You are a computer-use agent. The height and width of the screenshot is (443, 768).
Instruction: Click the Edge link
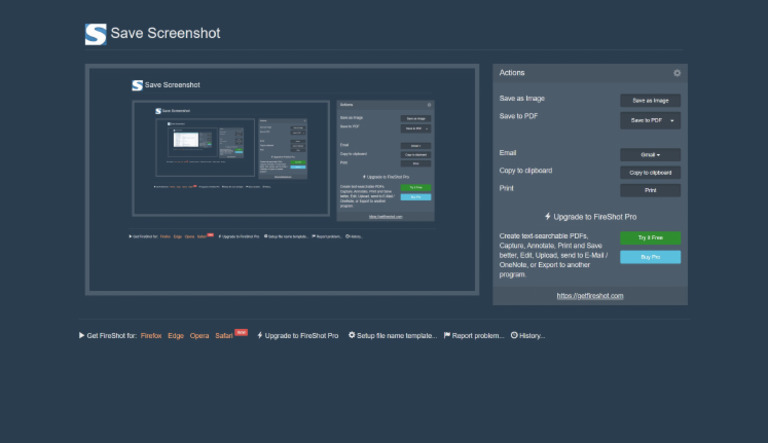[x=176, y=336]
